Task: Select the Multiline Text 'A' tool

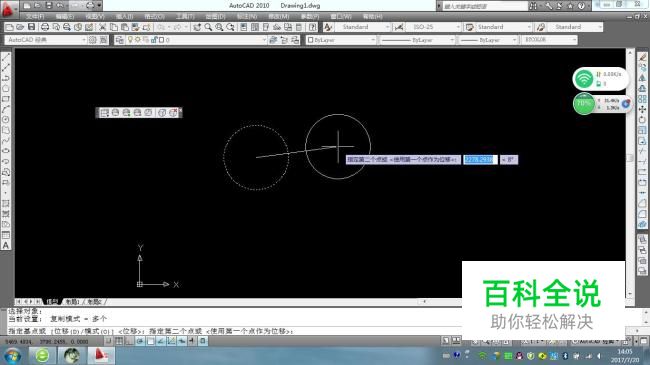Action: click(6, 246)
